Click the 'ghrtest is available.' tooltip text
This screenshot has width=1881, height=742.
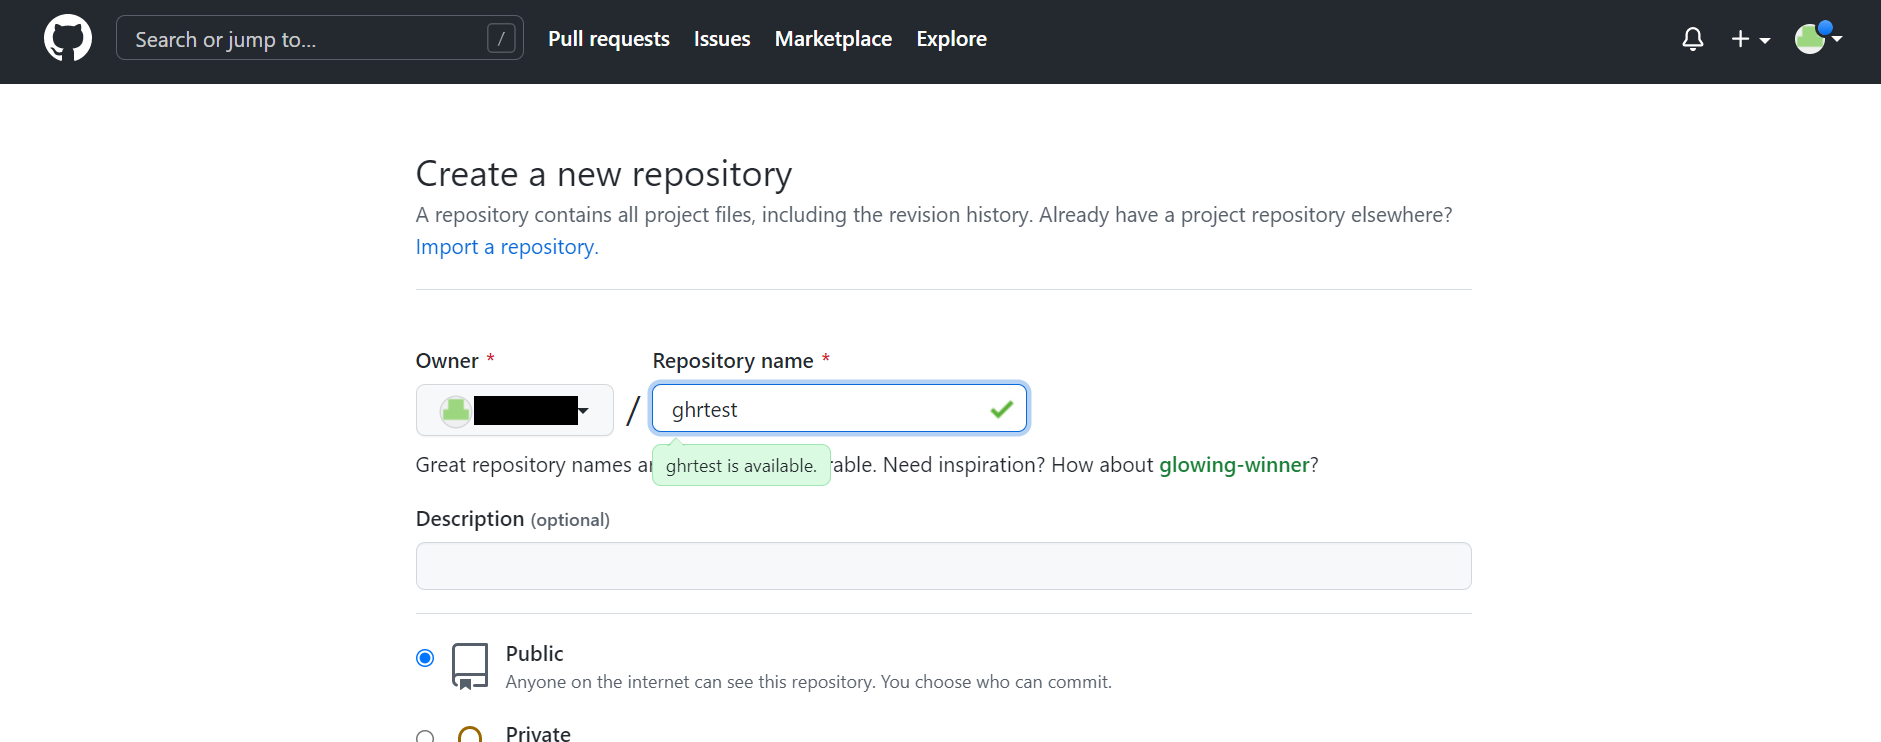click(x=741, y=466)
